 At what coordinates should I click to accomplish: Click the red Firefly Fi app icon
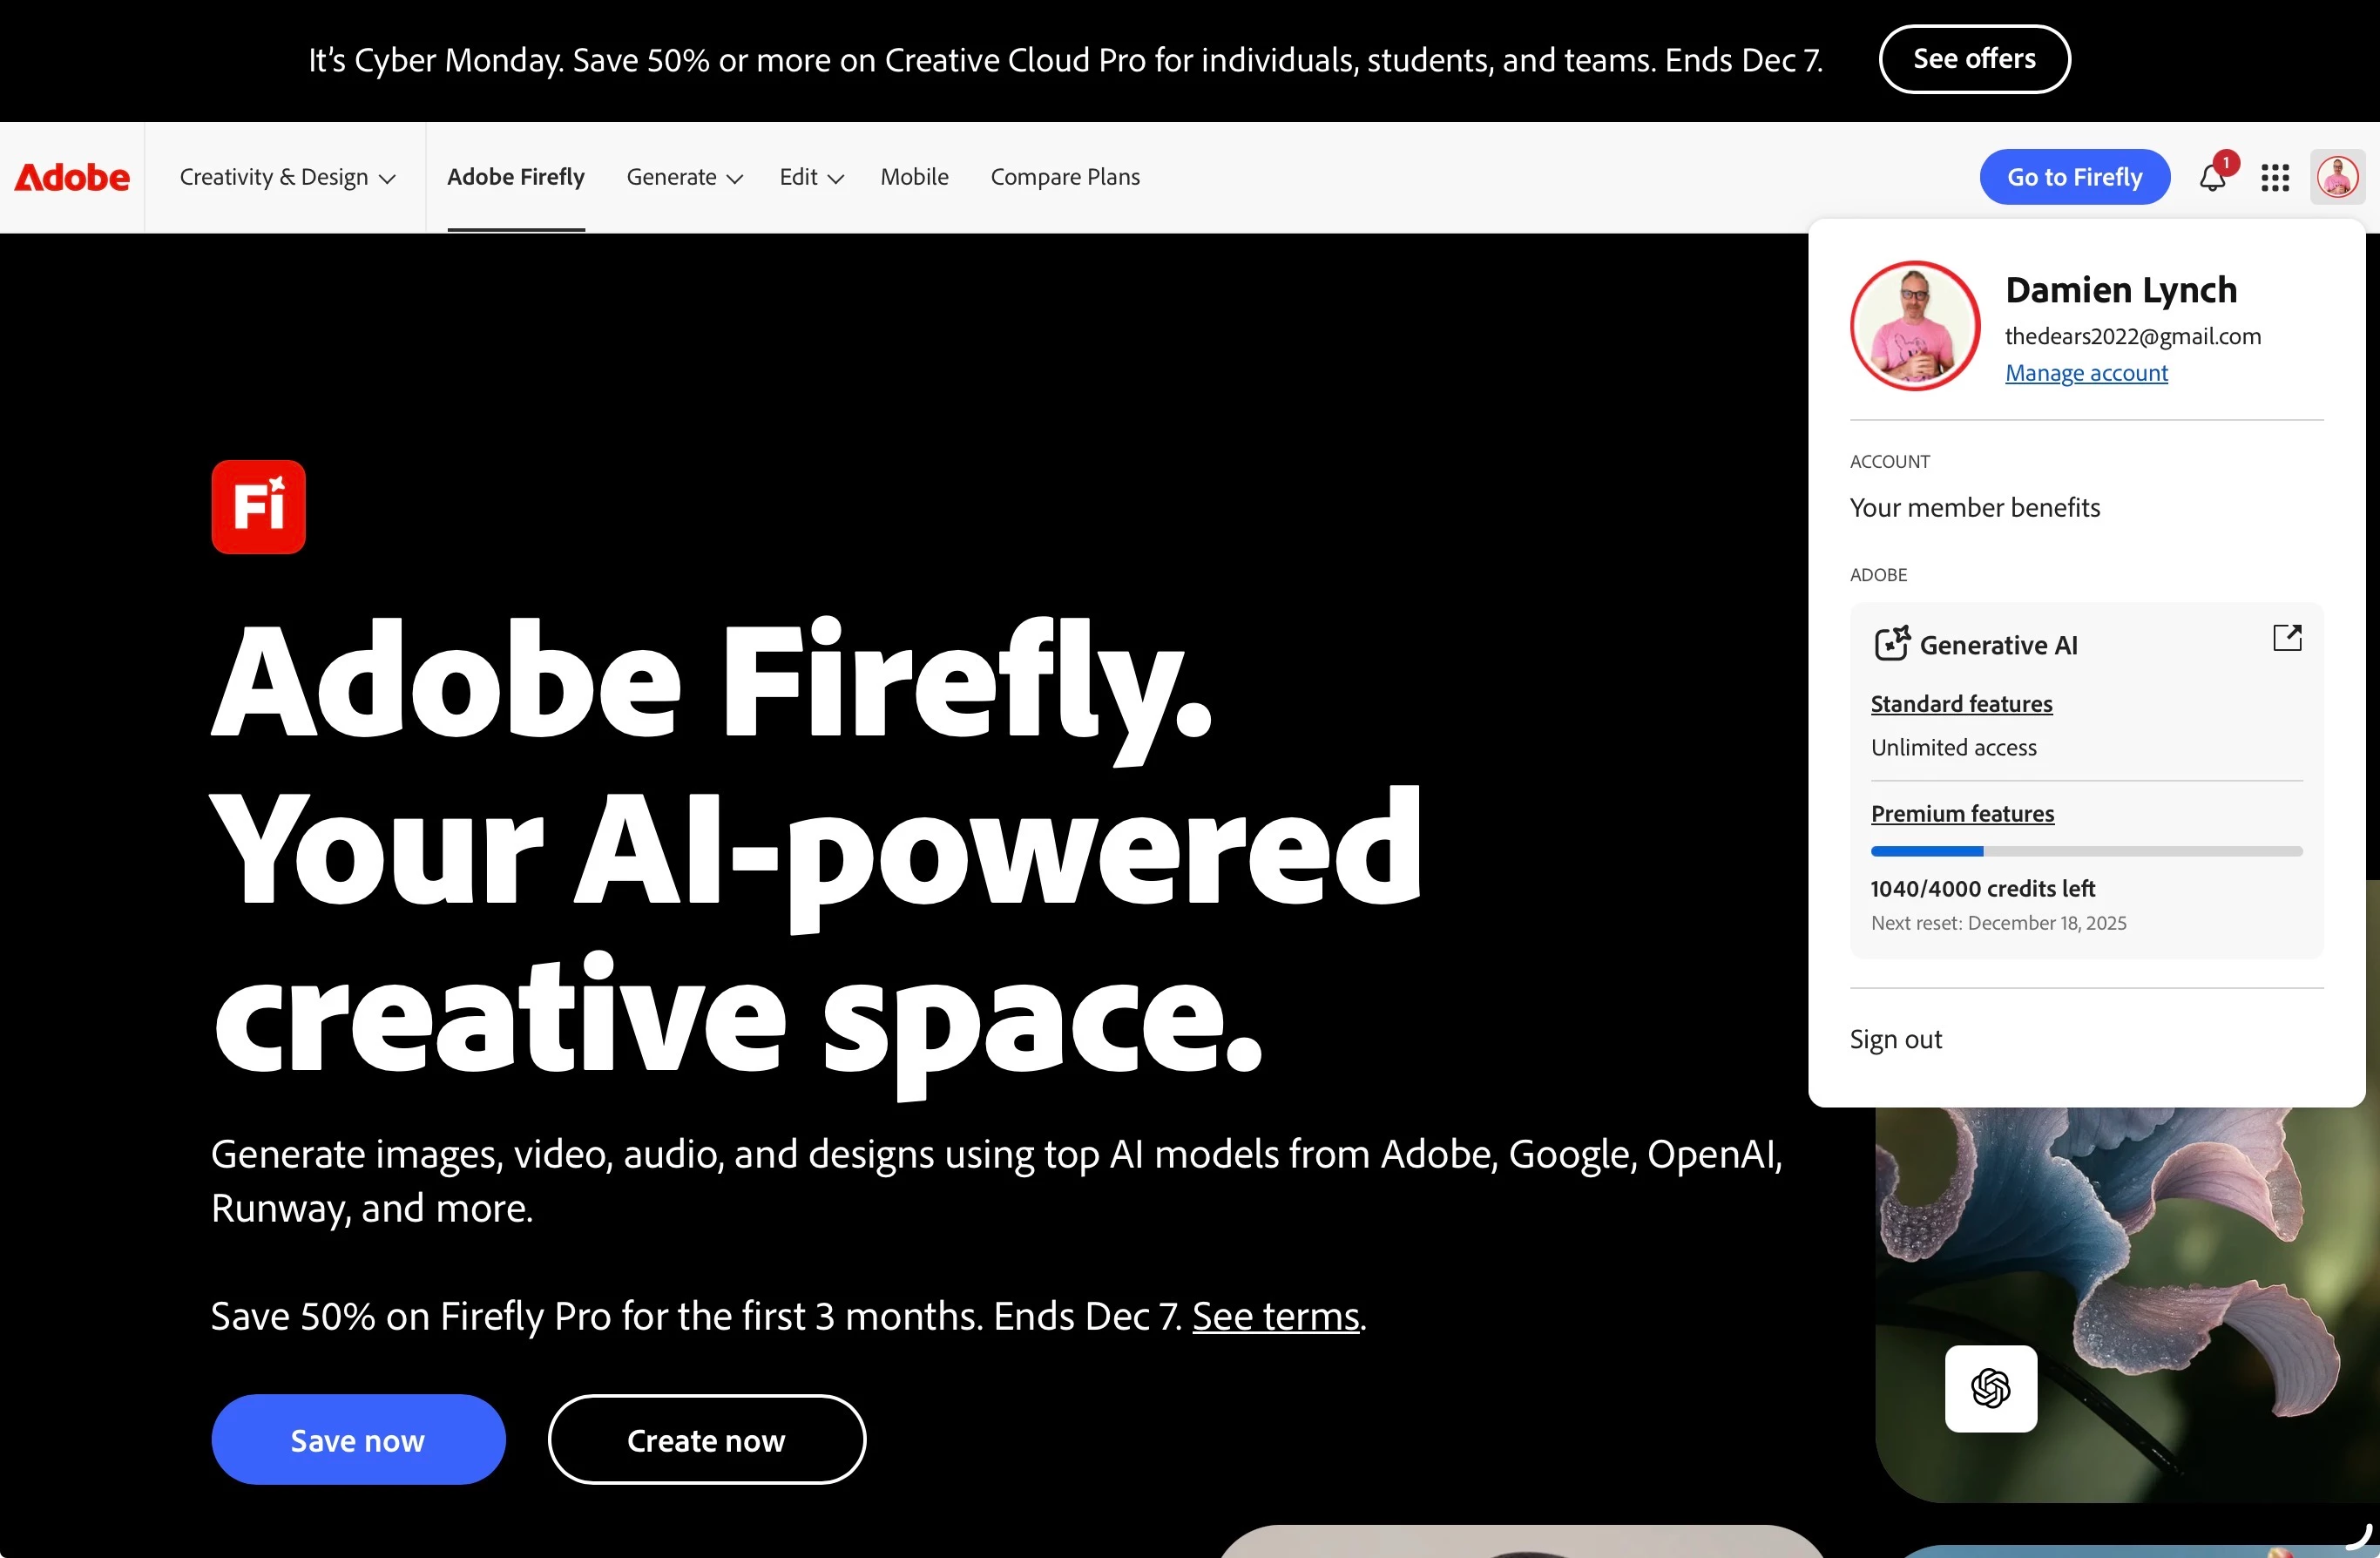tap(258, 506)
